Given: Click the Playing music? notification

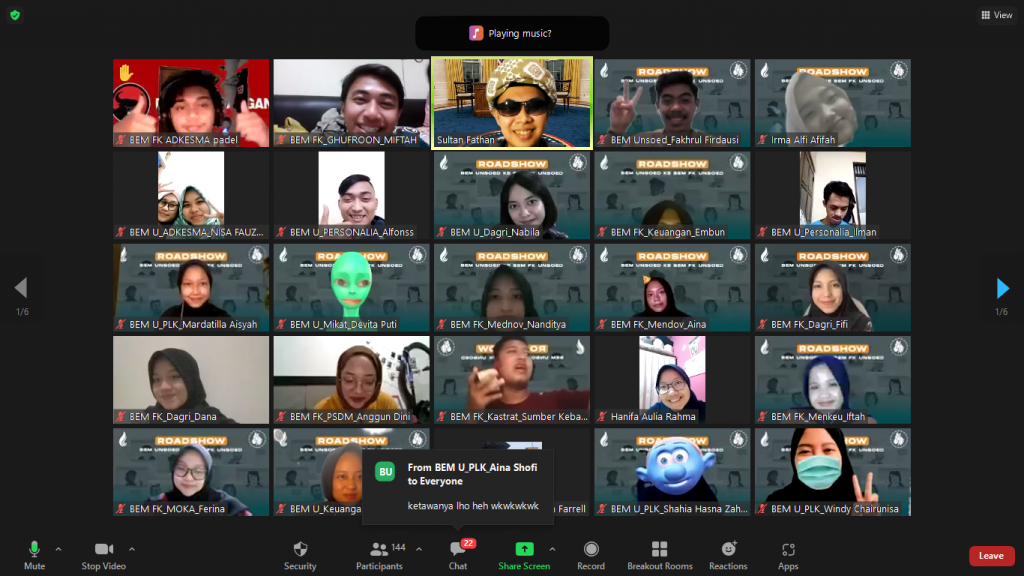Looking at the screenshot, I should (x=511, y=33).
